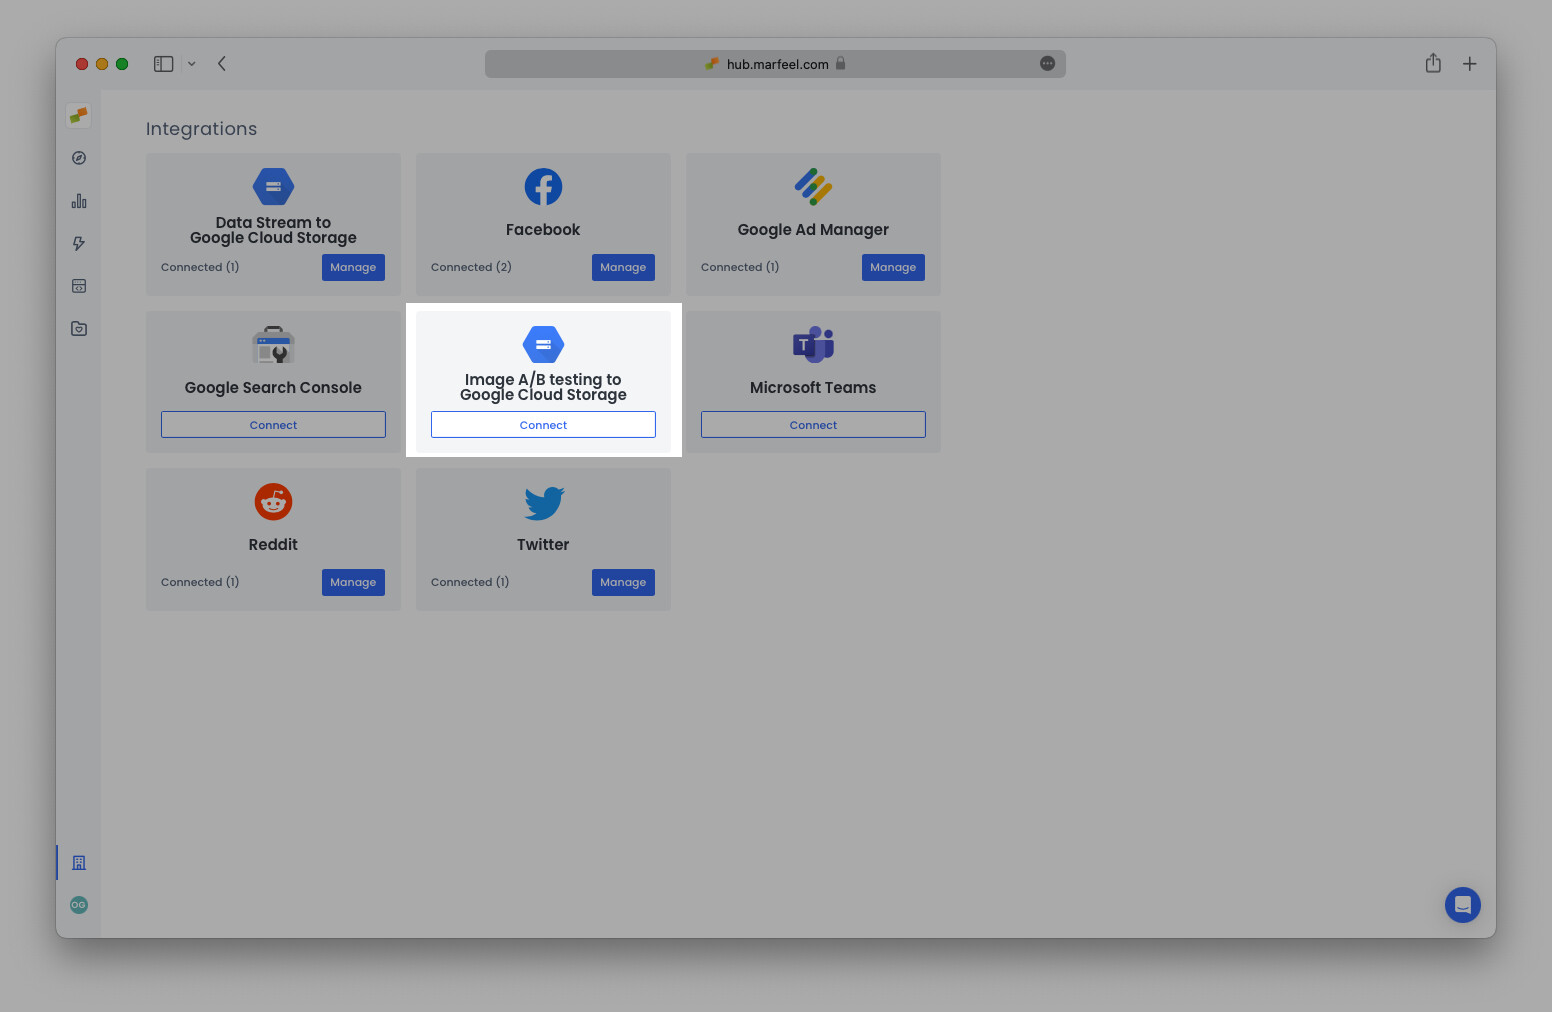This screenshot has width=1552, height=1012.
Task: Click the Marfeel logo at the sidebar top
Action: tap(78, 115)
